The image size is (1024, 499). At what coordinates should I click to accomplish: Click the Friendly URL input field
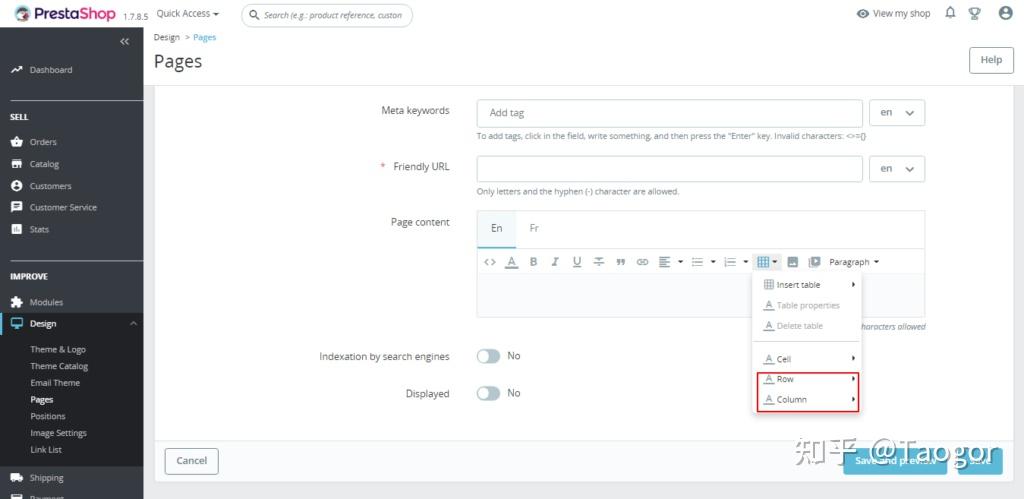click(669, 169)
